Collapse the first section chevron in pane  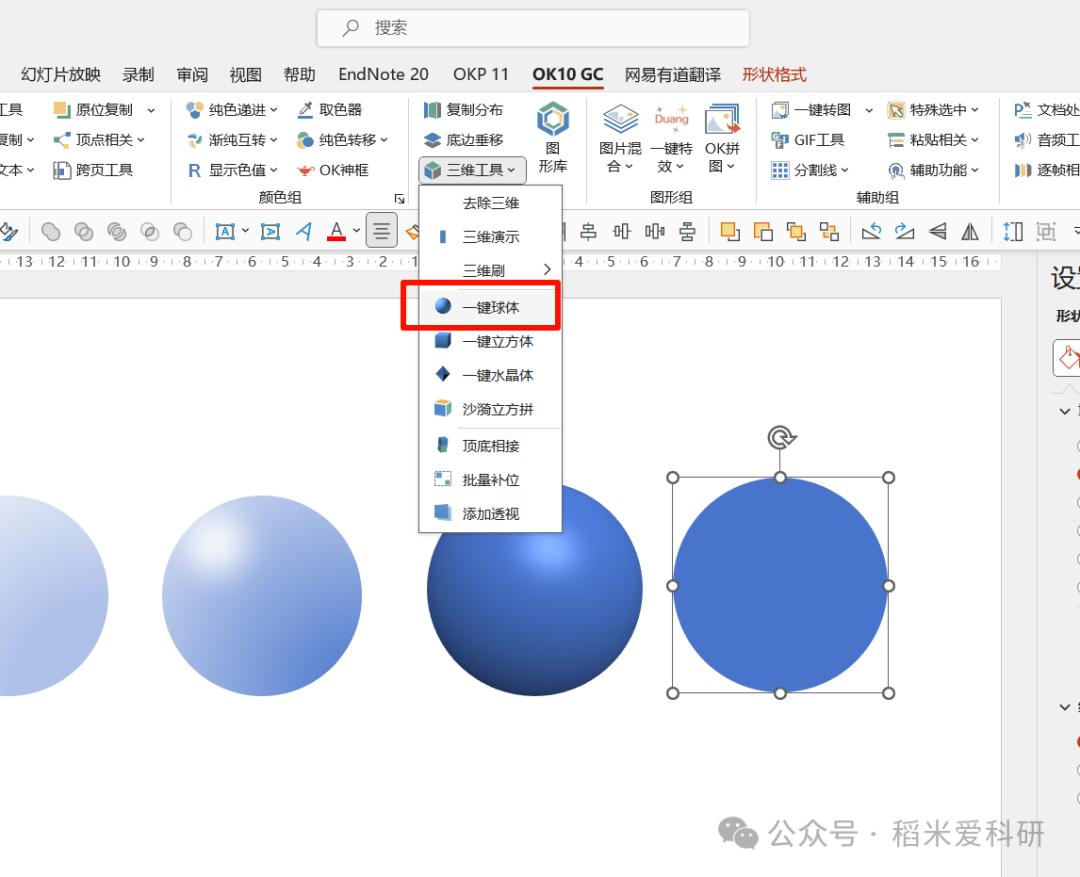point(1064,411)
